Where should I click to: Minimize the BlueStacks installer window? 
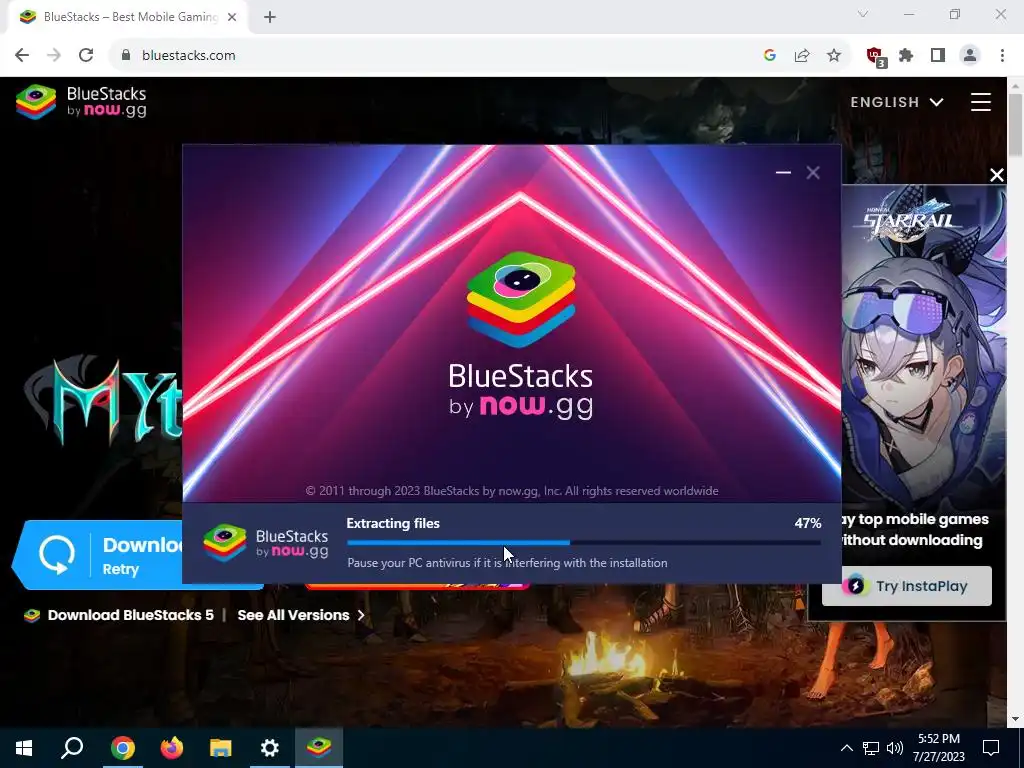[783, 172]
